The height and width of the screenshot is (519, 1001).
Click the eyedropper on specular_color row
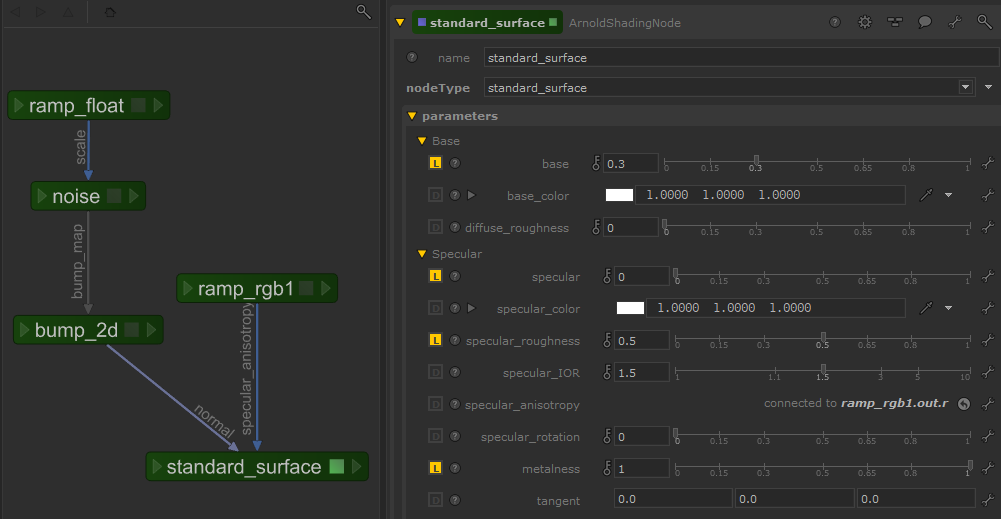(x=926, y=308)
